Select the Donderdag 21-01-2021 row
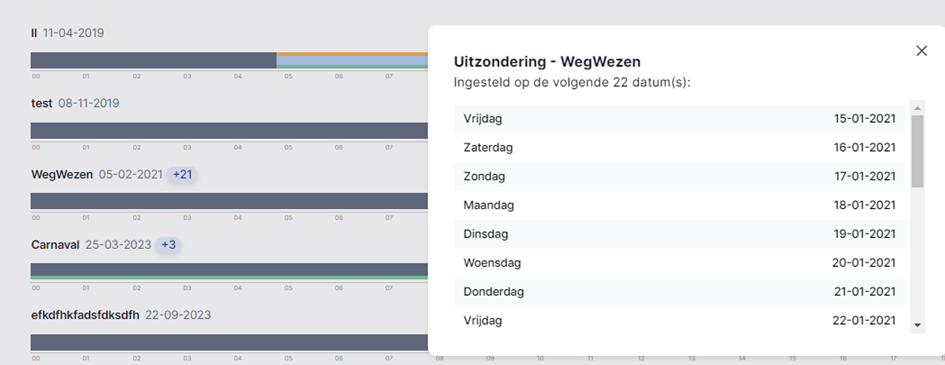945x365 pixels. click(679, 292)
